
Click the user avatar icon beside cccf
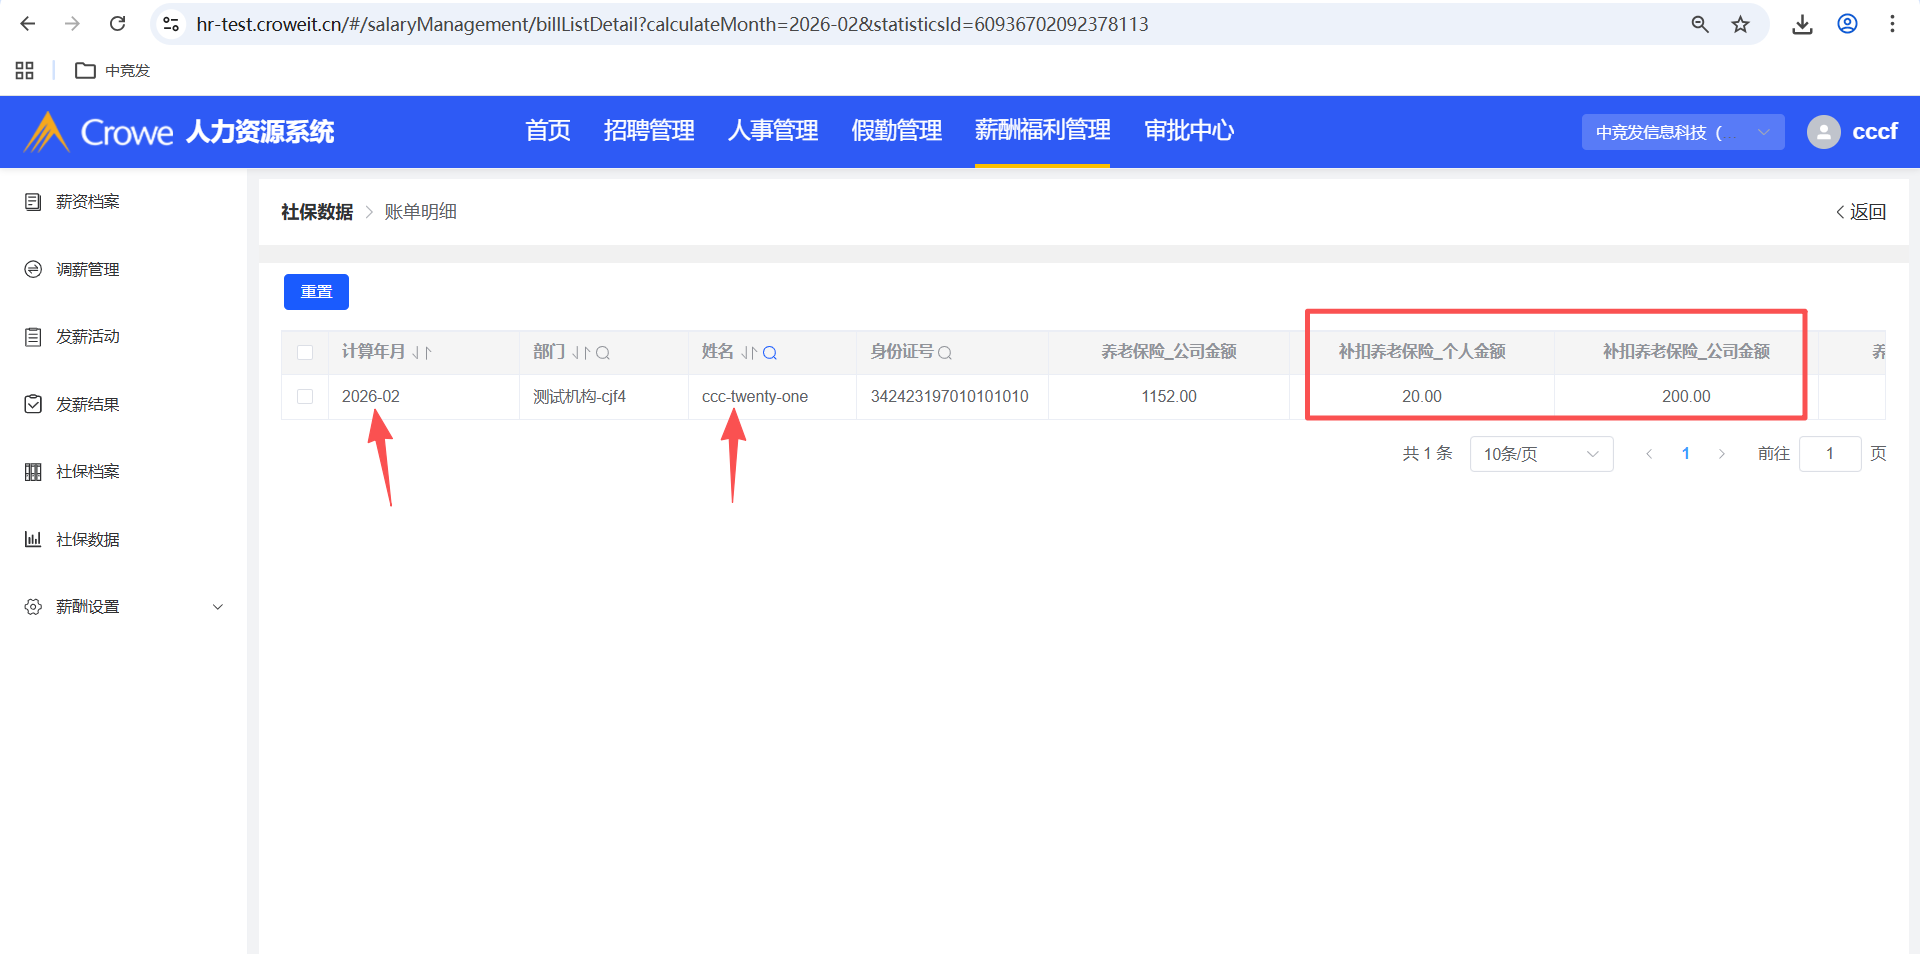[x=1823, y=132]
